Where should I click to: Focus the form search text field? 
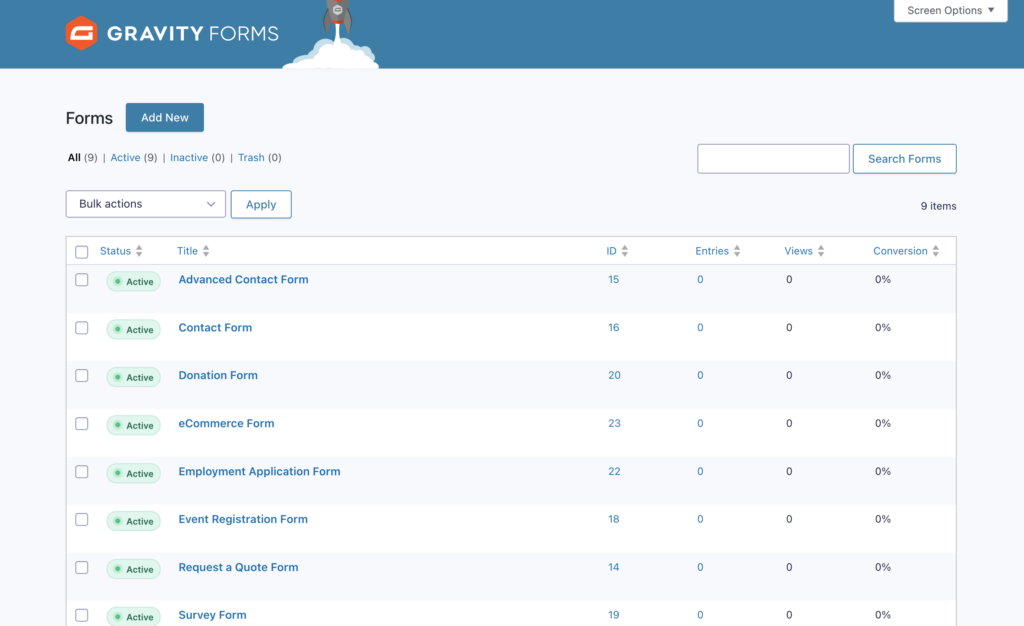pyautogui.click(x=773, y=159)
